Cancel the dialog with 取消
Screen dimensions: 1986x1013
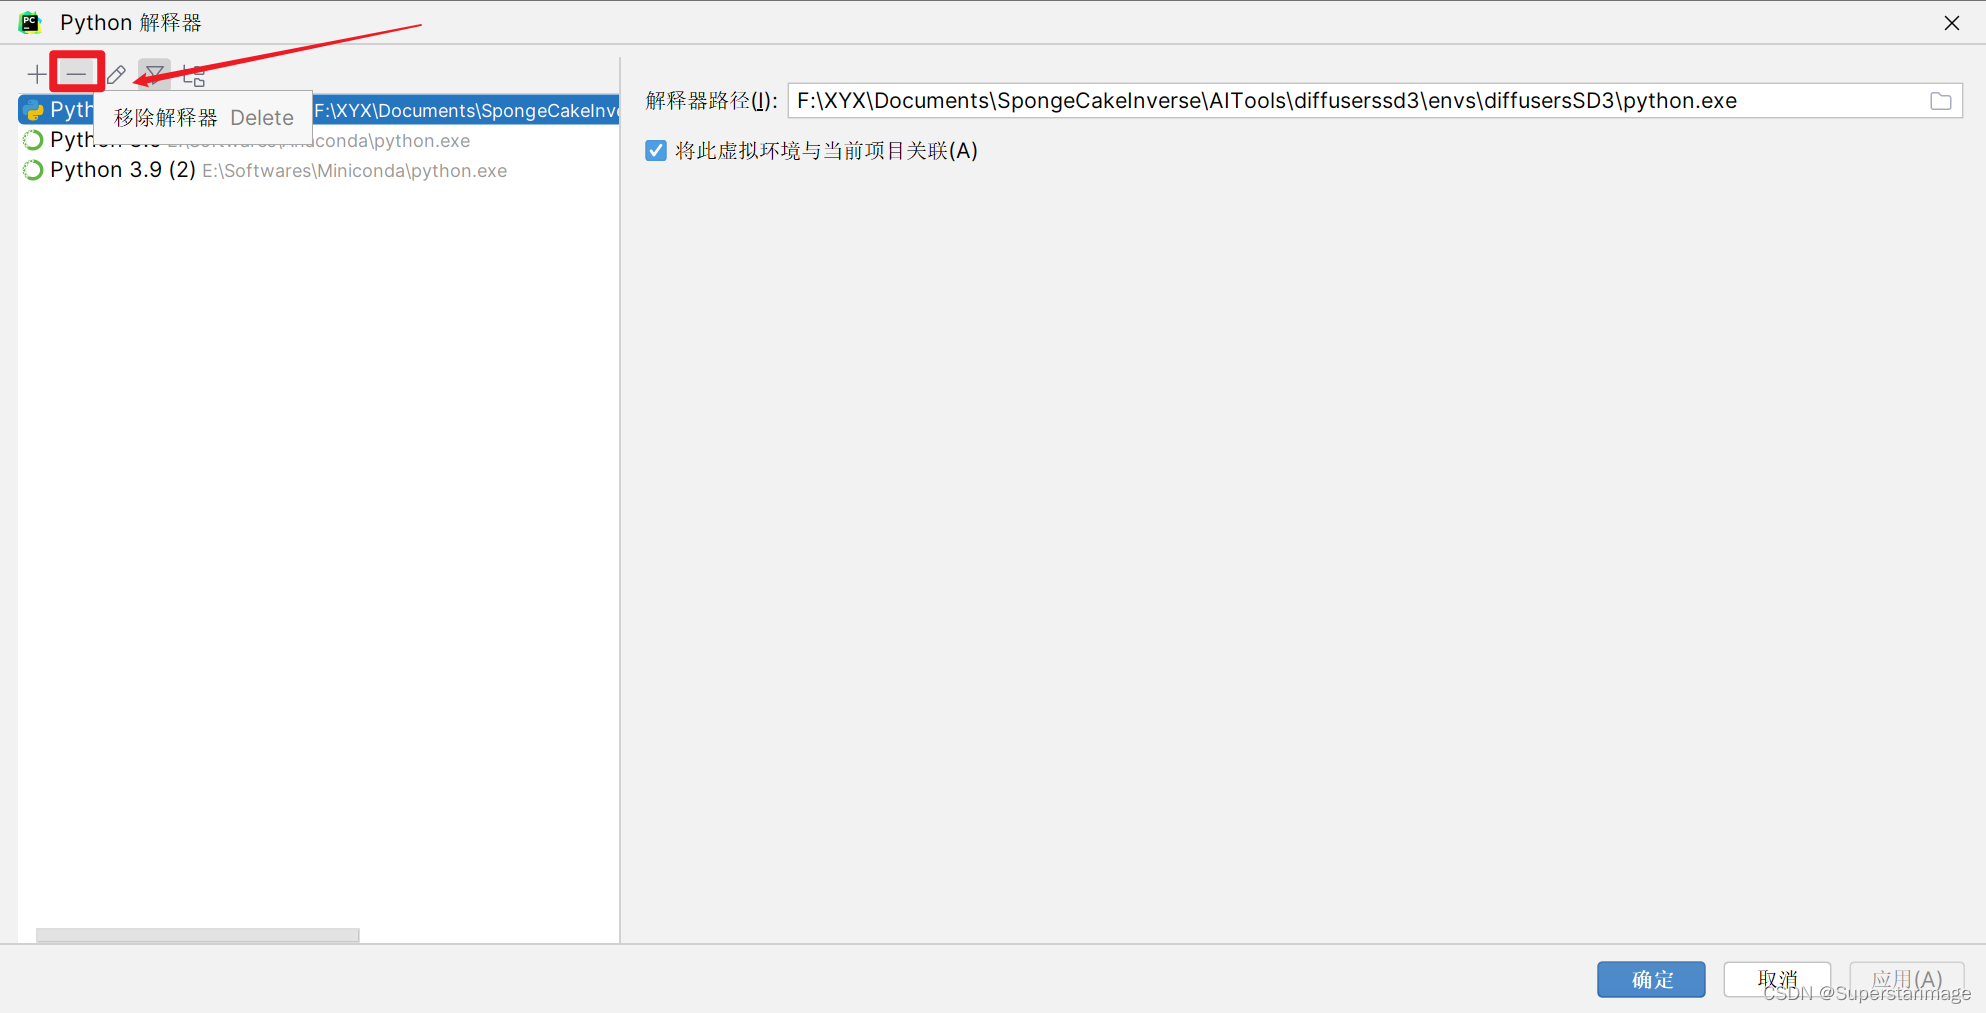[x=1777, y=979]
